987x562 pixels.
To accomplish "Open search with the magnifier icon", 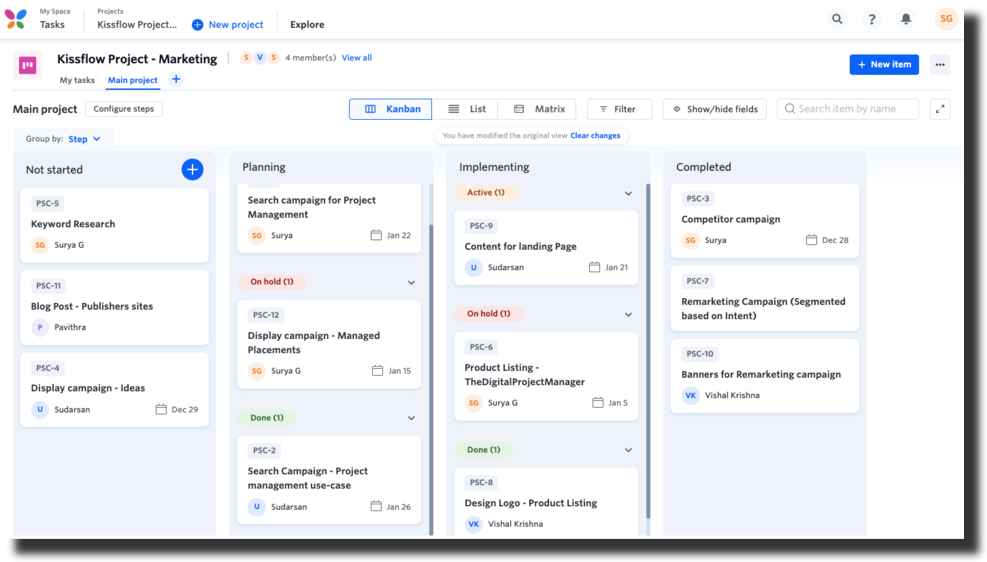I will point(837,19).
